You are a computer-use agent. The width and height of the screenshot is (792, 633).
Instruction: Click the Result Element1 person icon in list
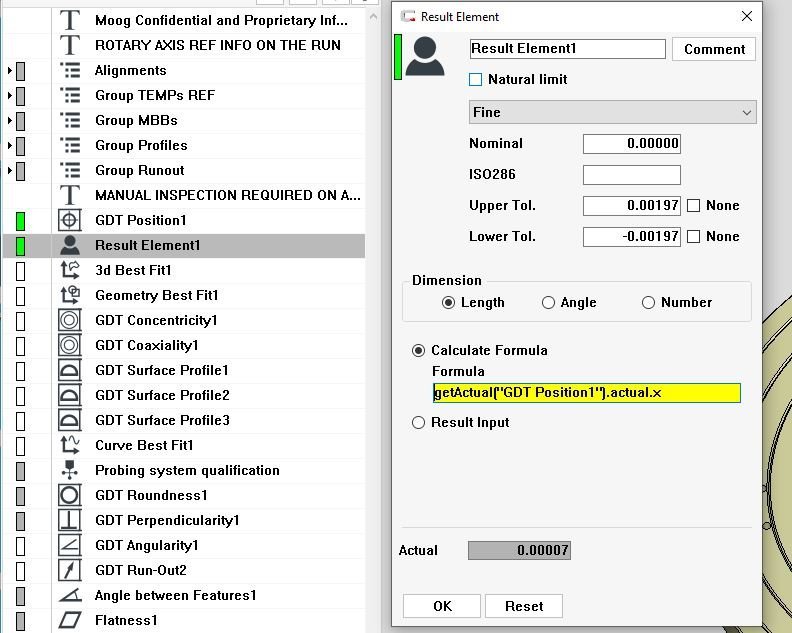(x=70, y=245)
